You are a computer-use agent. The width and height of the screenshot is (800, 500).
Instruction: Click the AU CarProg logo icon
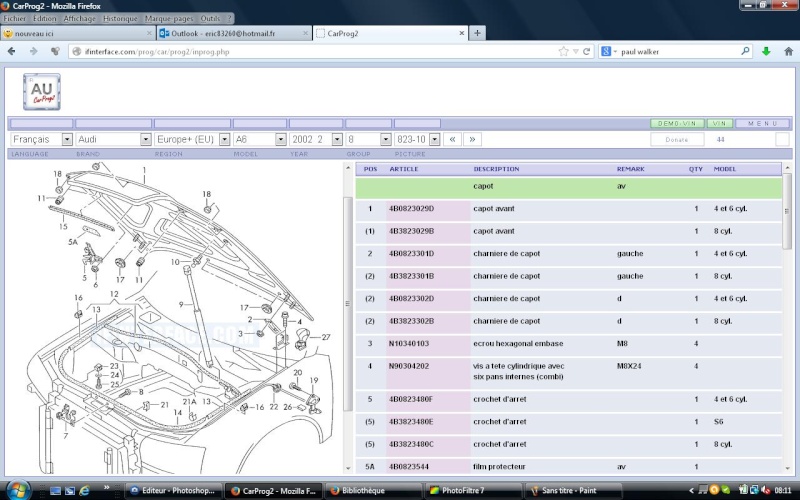click(42, 92)
